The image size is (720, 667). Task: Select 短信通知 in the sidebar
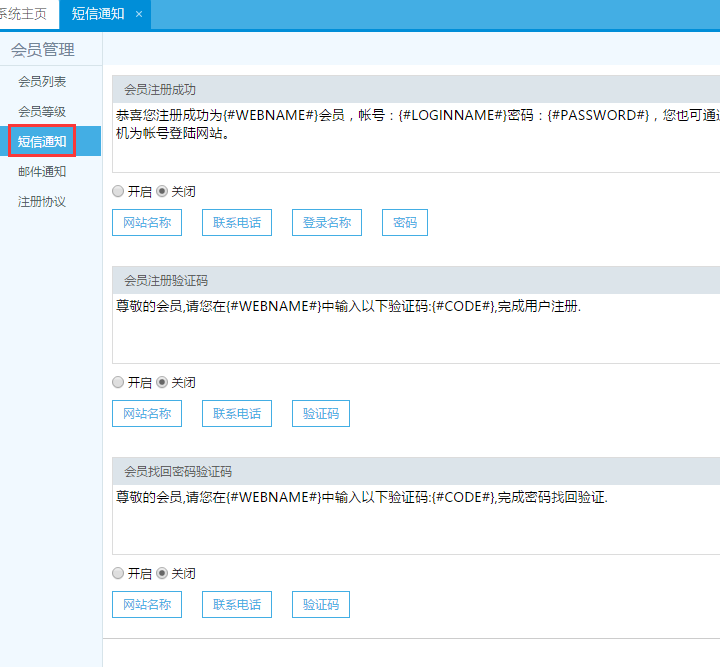click(42, 141)
